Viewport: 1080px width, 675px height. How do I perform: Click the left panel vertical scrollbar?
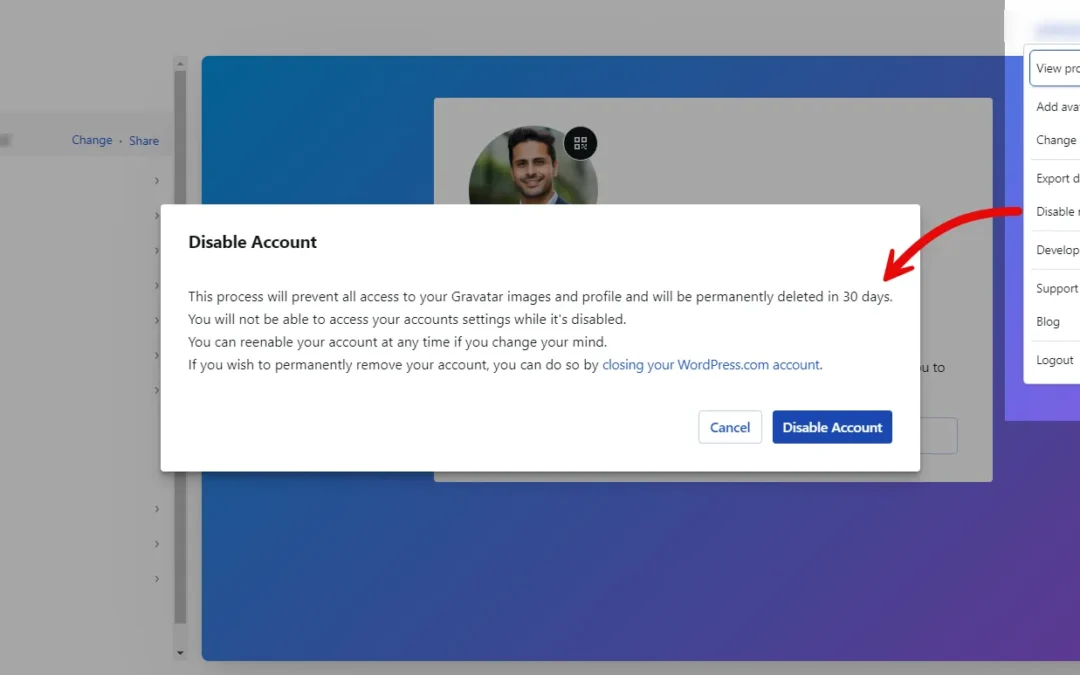180,350
